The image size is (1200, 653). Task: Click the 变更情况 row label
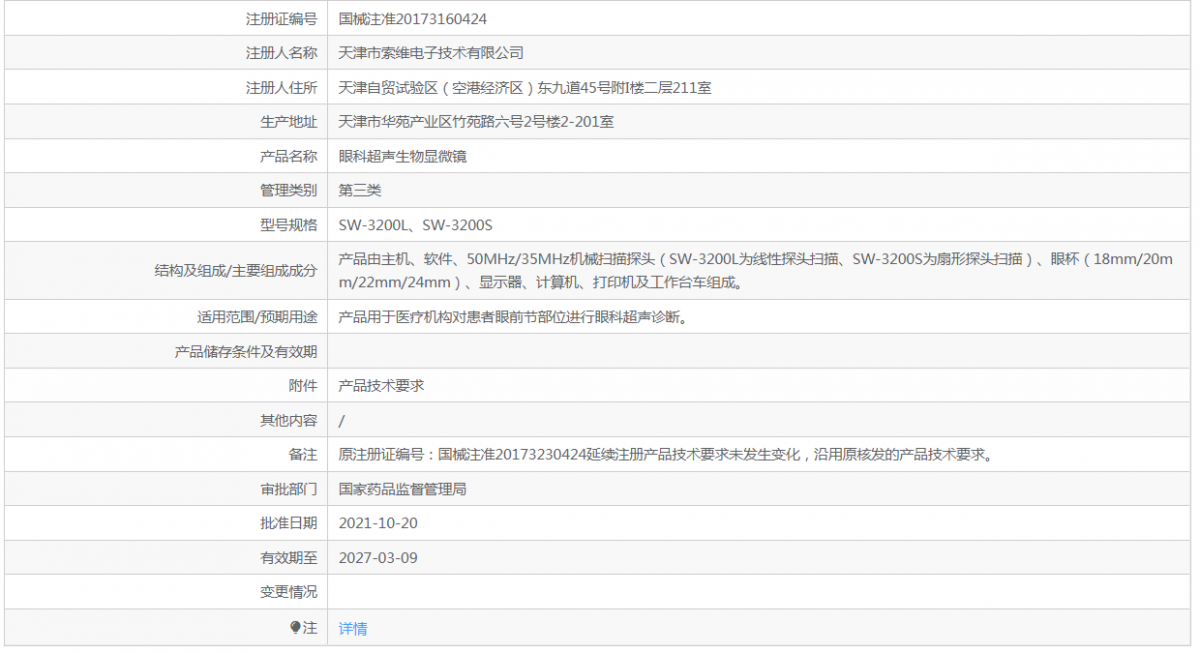[x=288, y=592]
